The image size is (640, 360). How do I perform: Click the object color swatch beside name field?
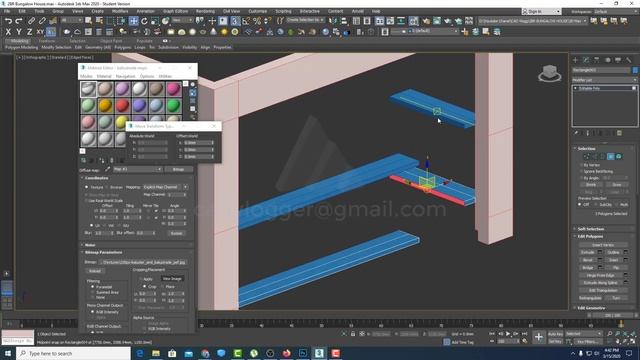point(635,70)
